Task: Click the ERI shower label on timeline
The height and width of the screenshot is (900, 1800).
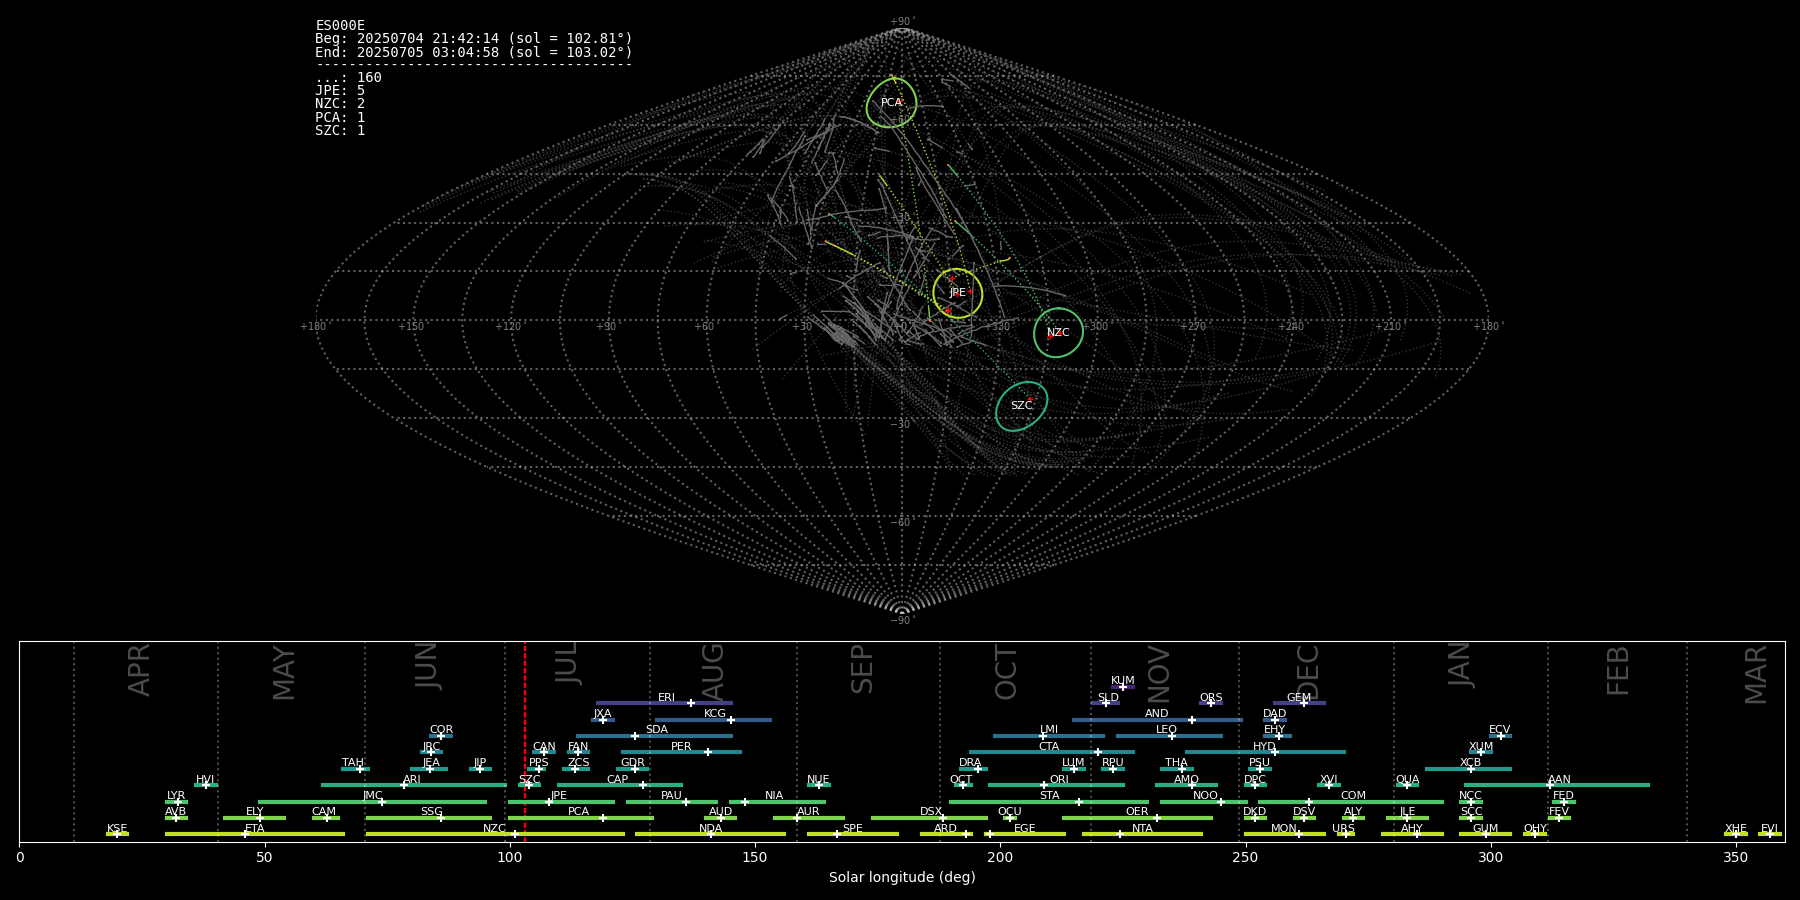Action: coord(667,698)
